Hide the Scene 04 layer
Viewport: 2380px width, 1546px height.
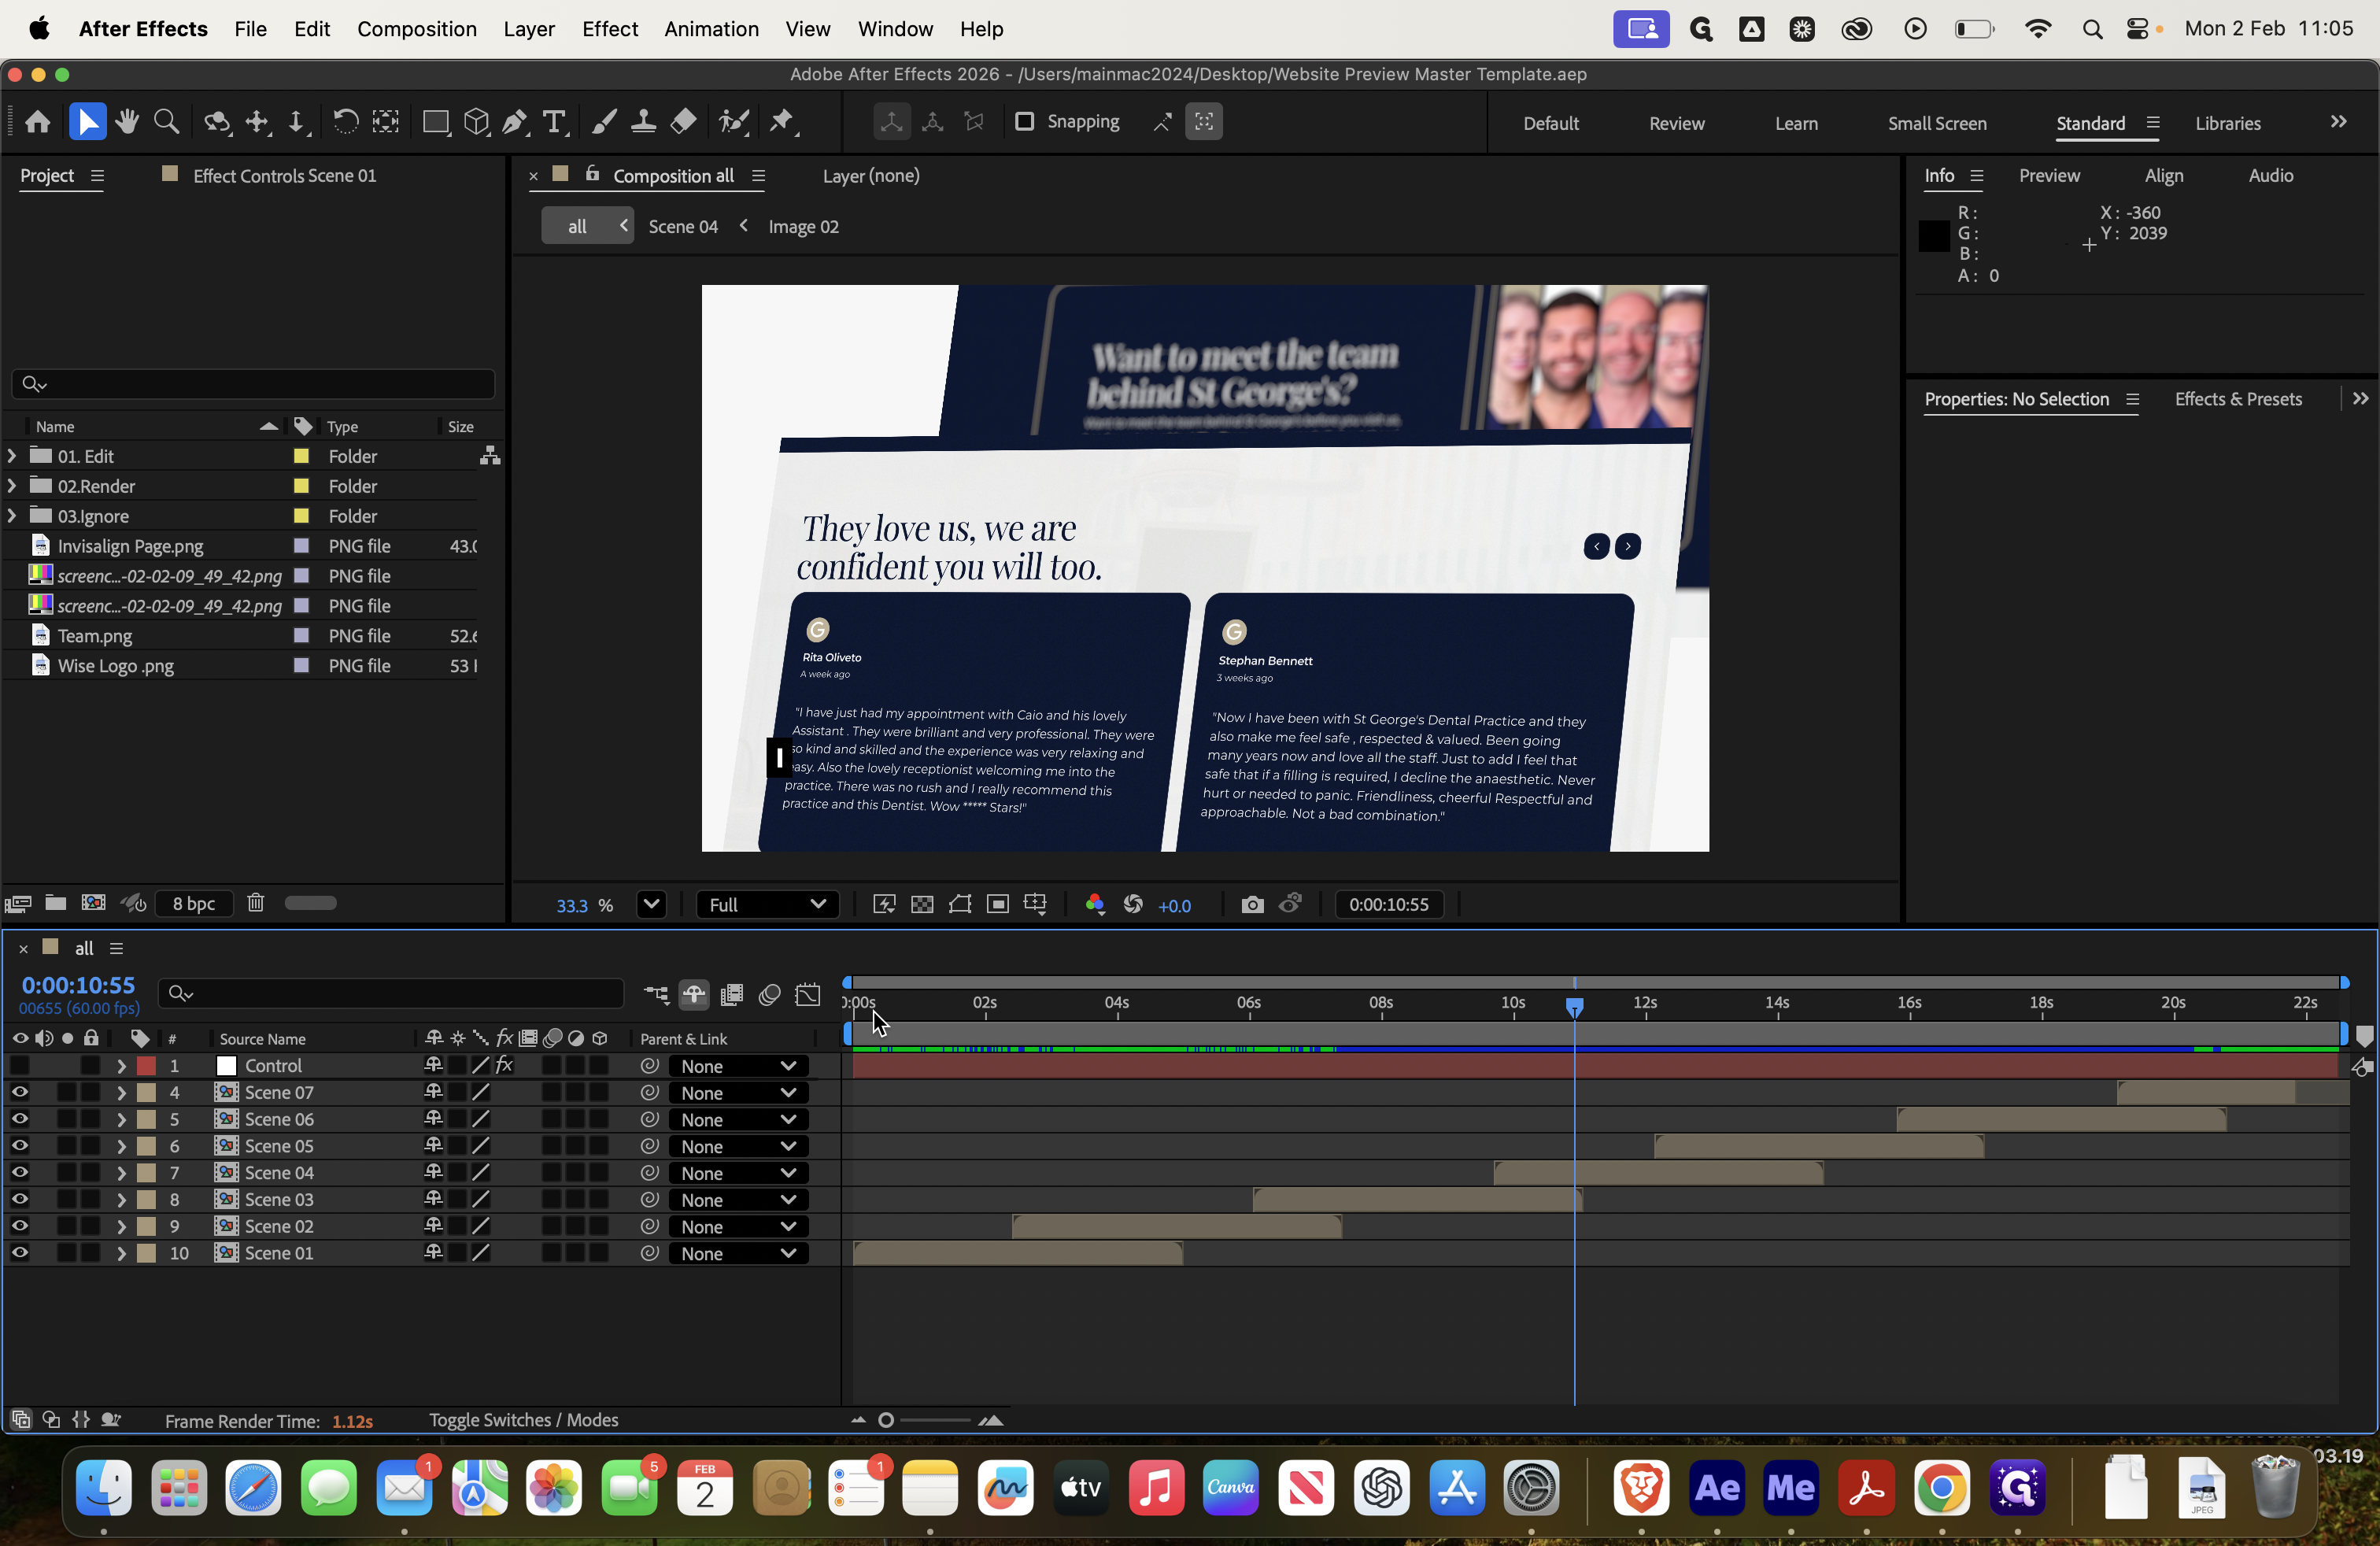coord(20,1172)
